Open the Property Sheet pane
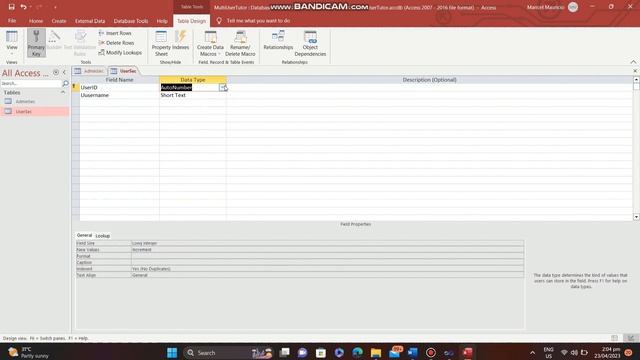 tap(161, 43)
